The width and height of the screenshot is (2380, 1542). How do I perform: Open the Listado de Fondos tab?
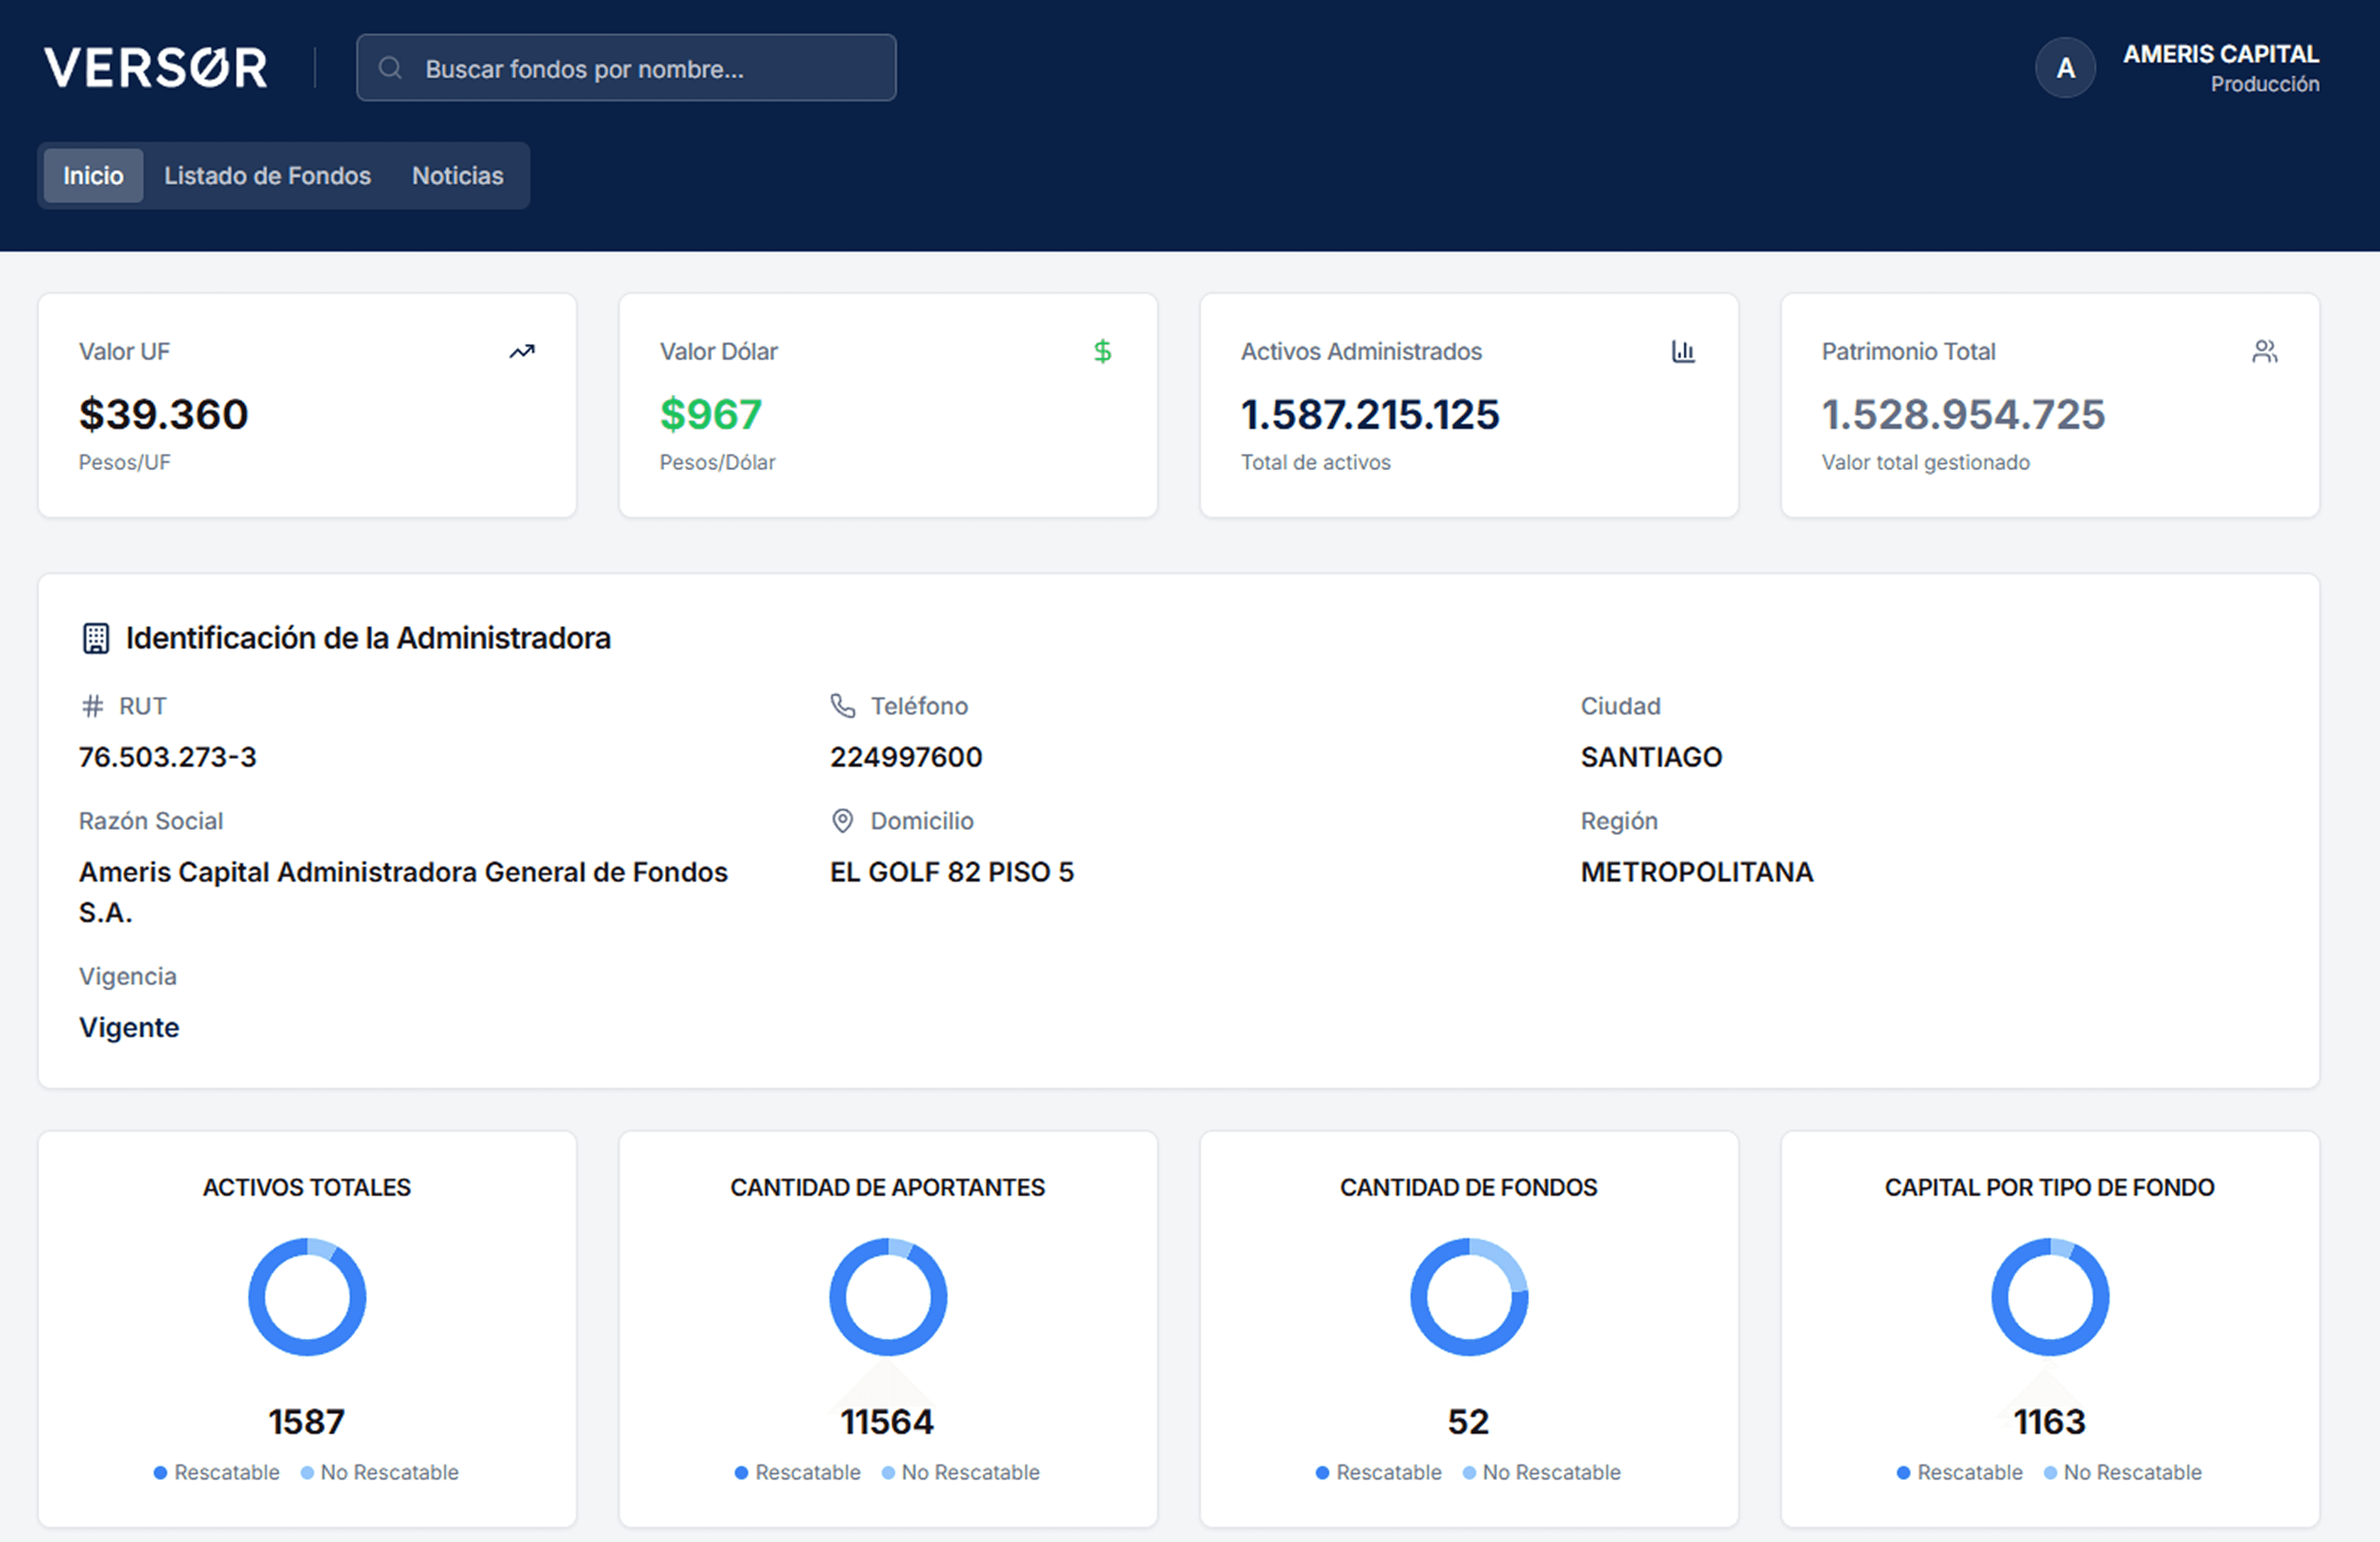[x=267, y=176]
